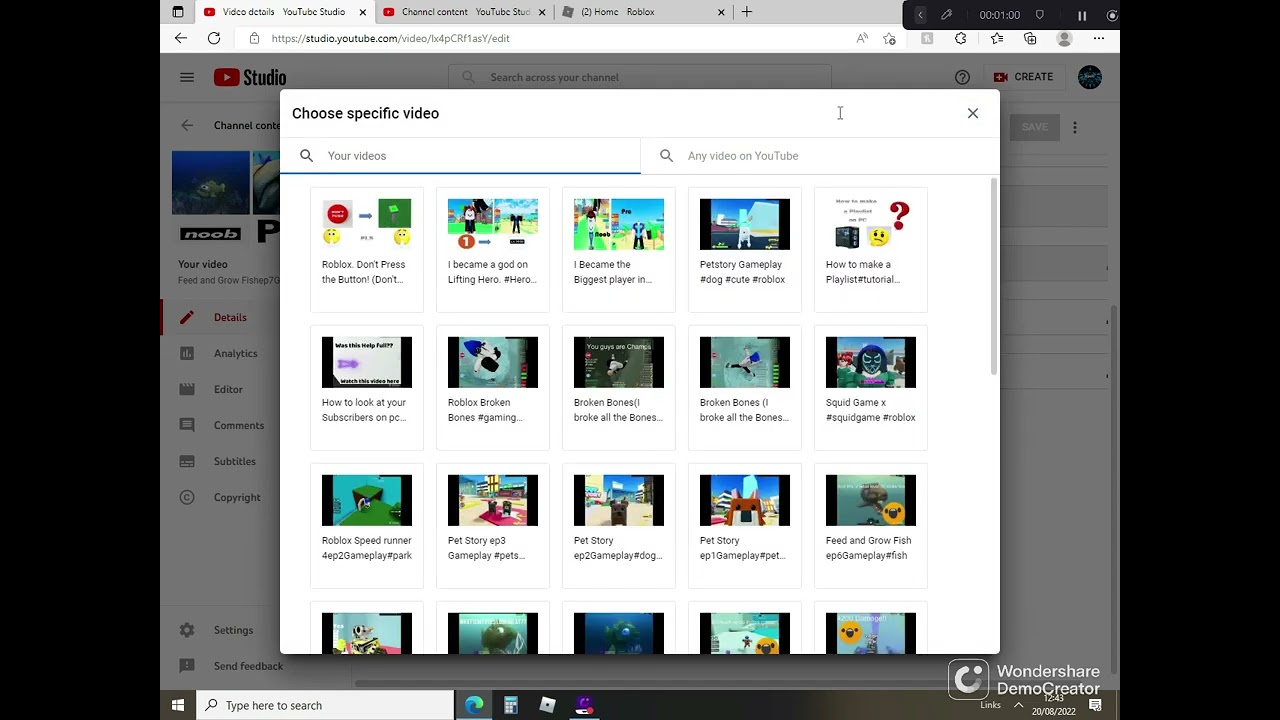Click the channel avatar in Studio header
The image size is (1280, 720).
click(1090, 77)
